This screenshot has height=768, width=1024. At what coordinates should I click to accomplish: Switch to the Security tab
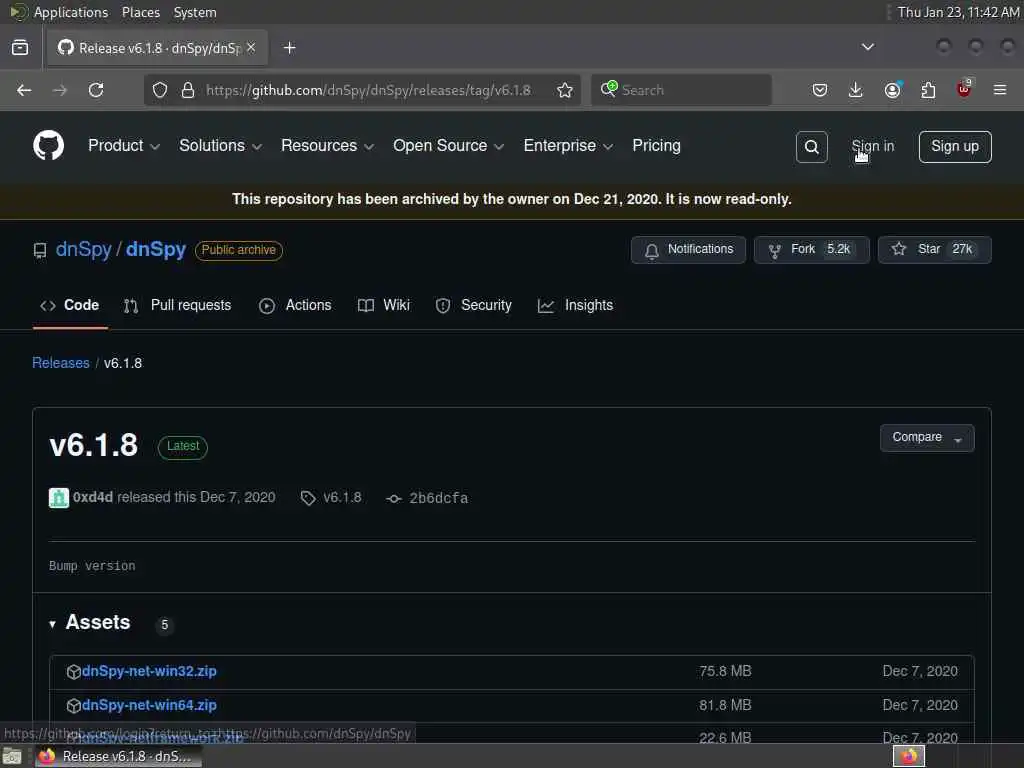[473, 305]
